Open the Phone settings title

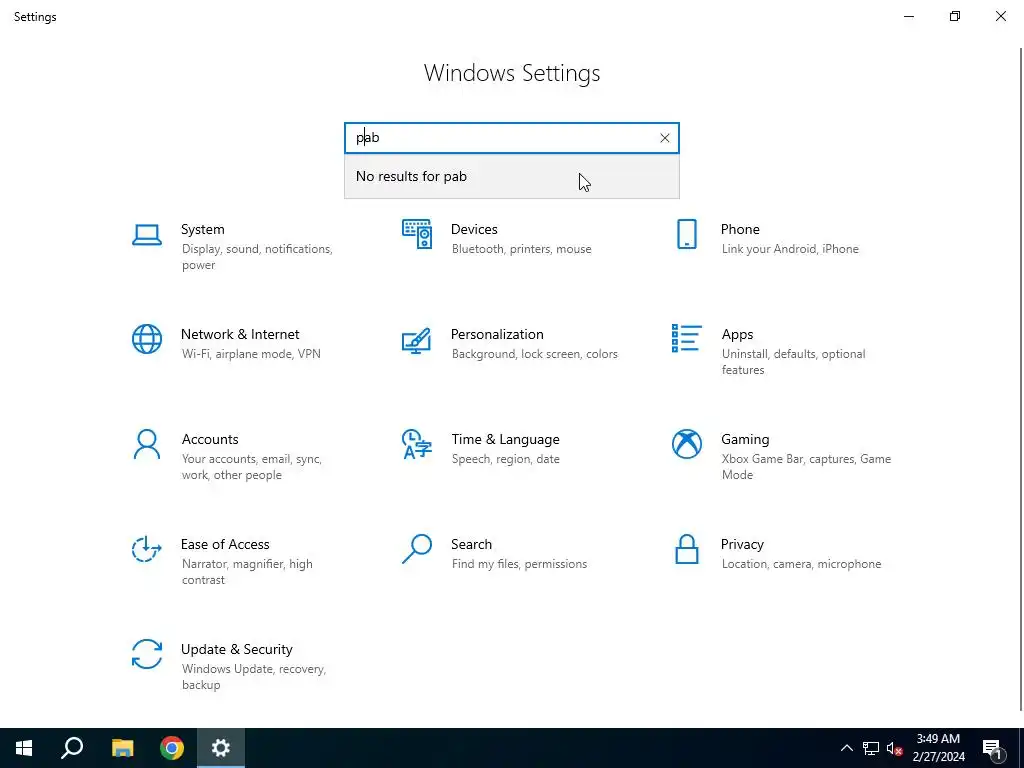point(740,229)
